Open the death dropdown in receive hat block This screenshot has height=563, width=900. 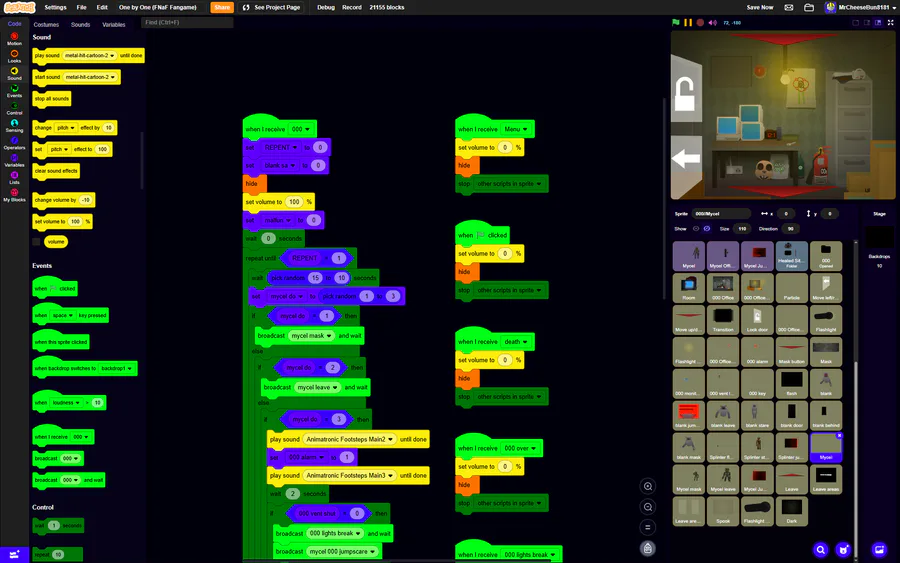tap(515, 341)
